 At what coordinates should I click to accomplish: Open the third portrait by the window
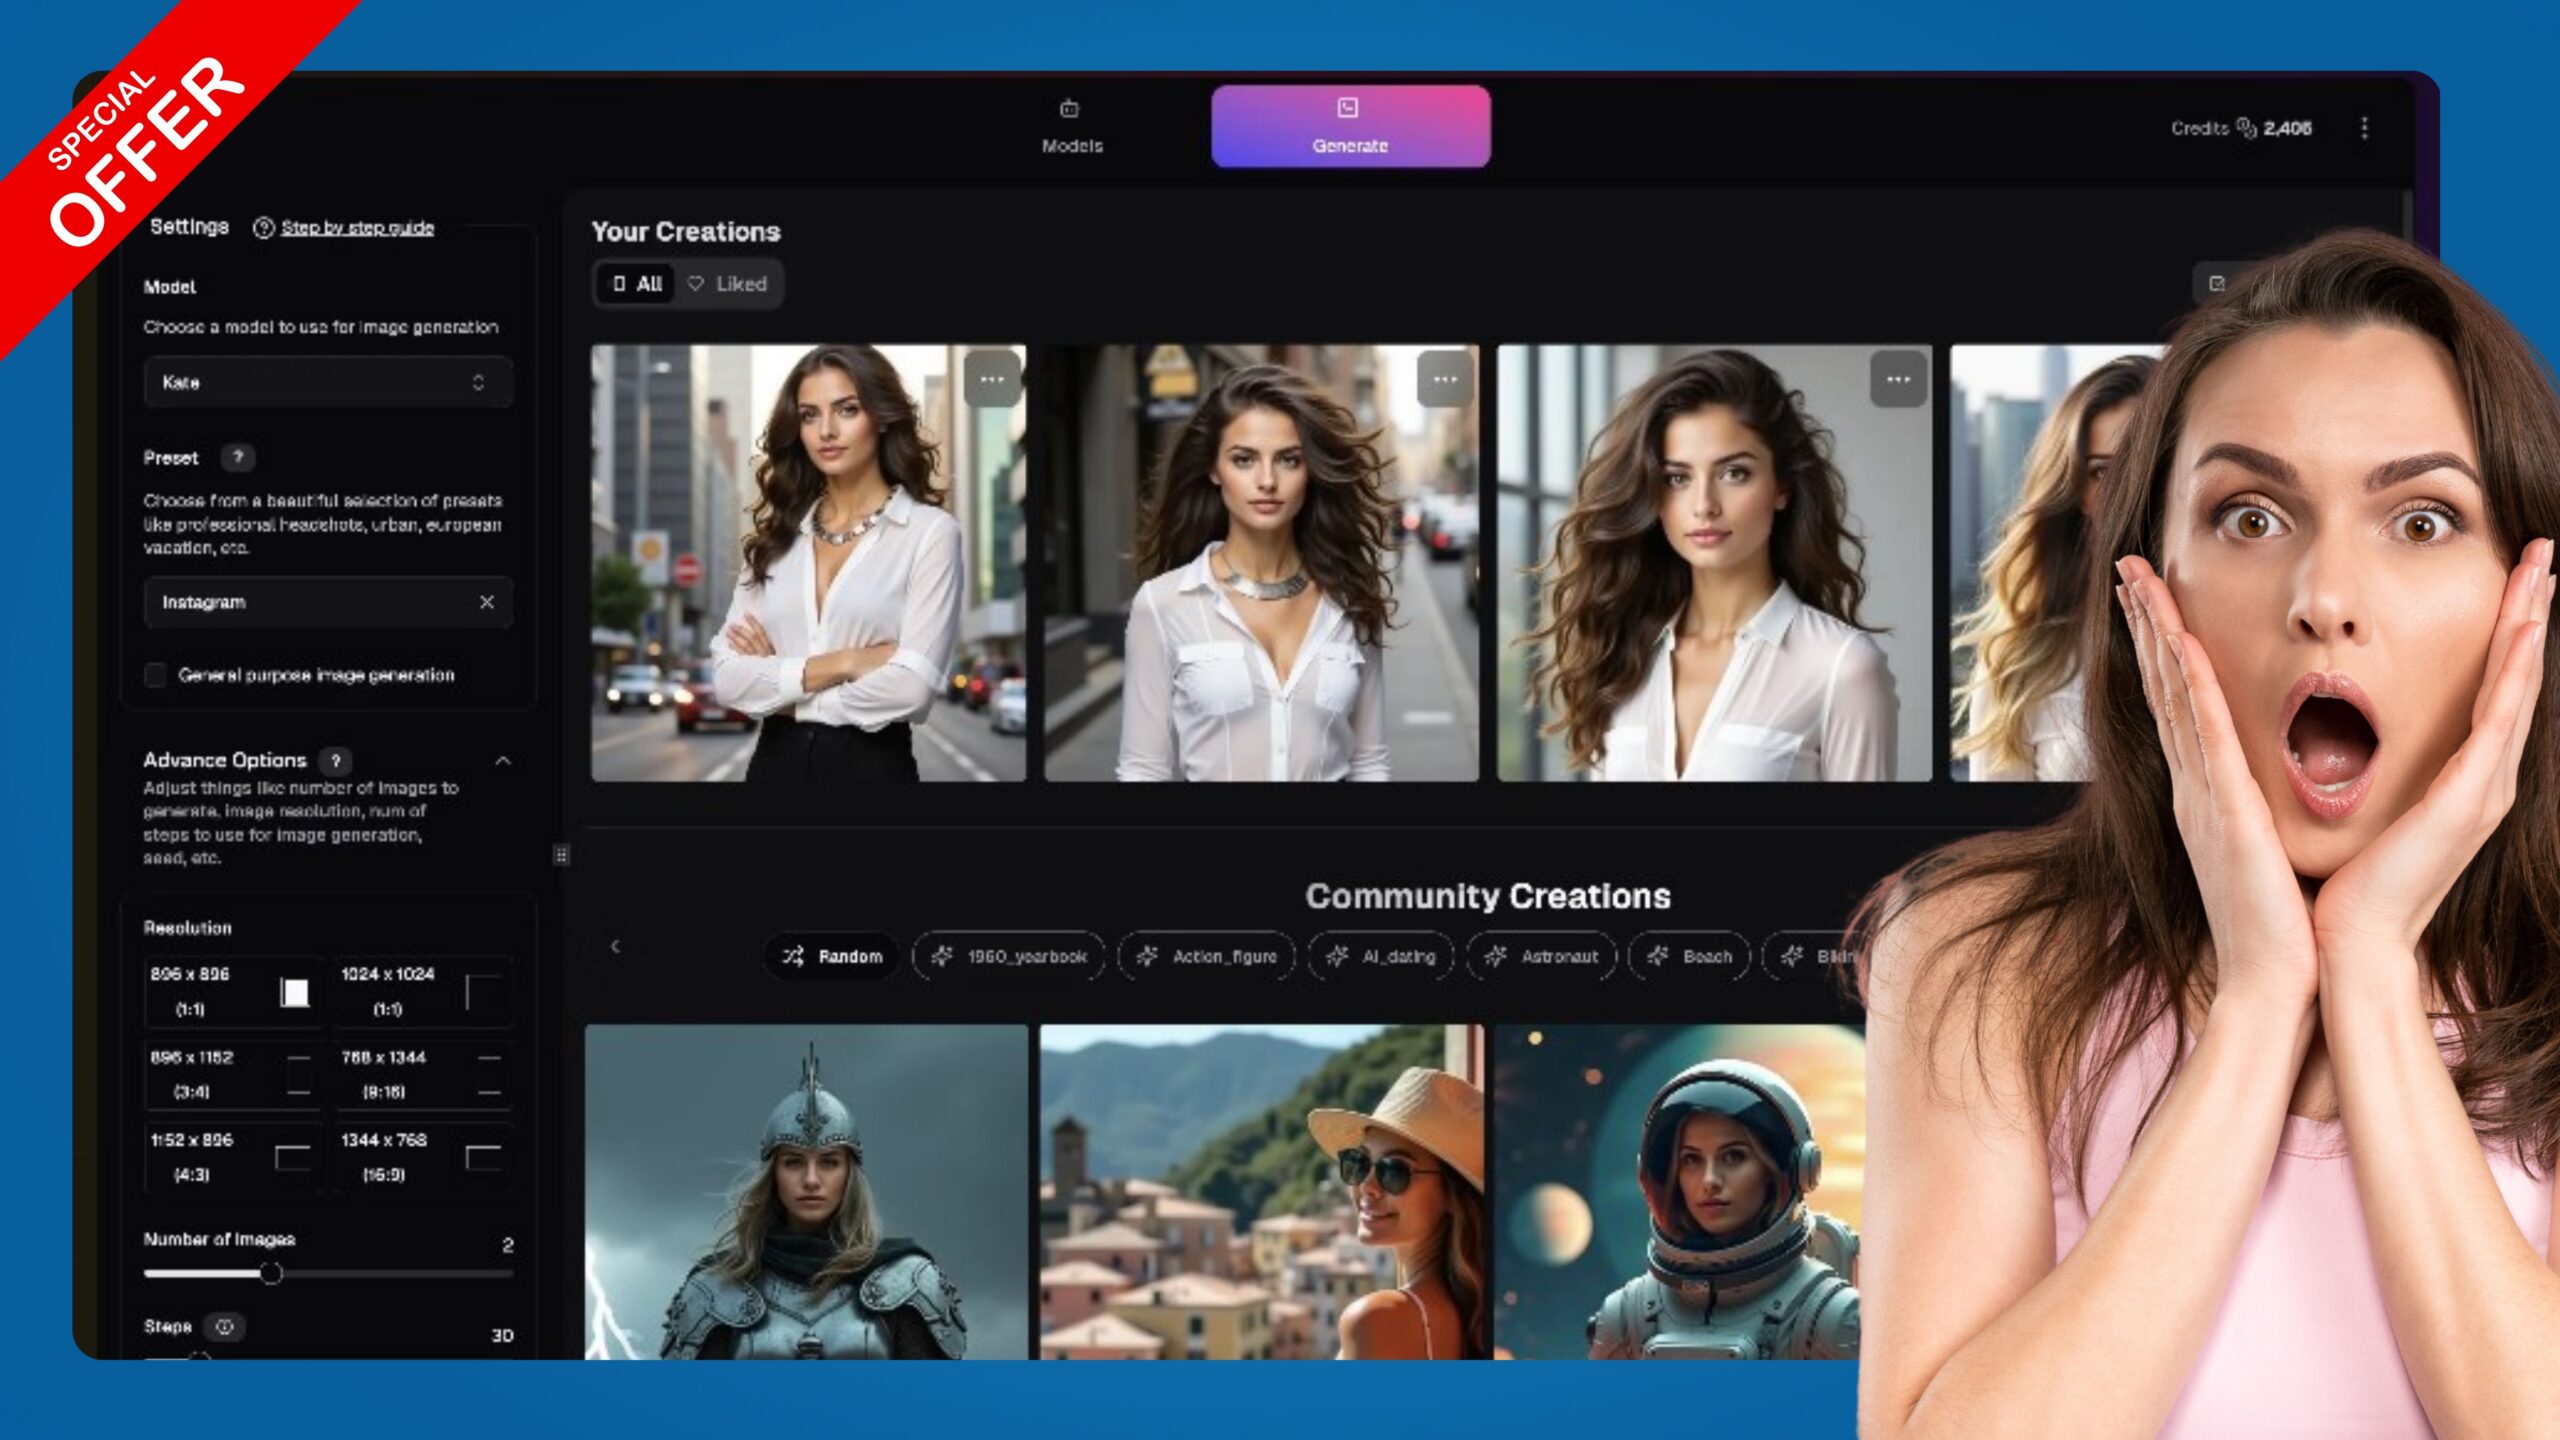pos(1714,563)
